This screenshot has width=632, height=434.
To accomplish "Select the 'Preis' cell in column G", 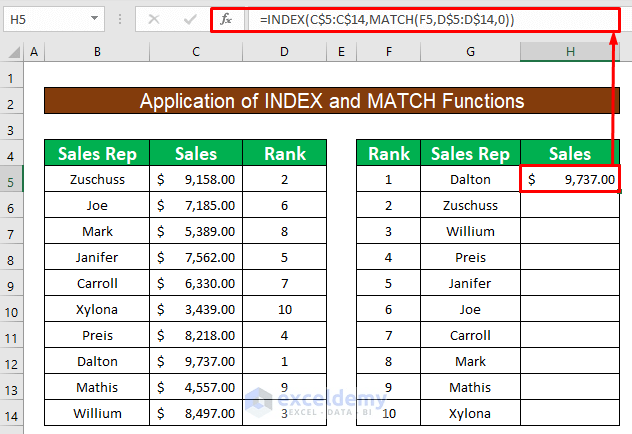I will (x=470, y=257).
